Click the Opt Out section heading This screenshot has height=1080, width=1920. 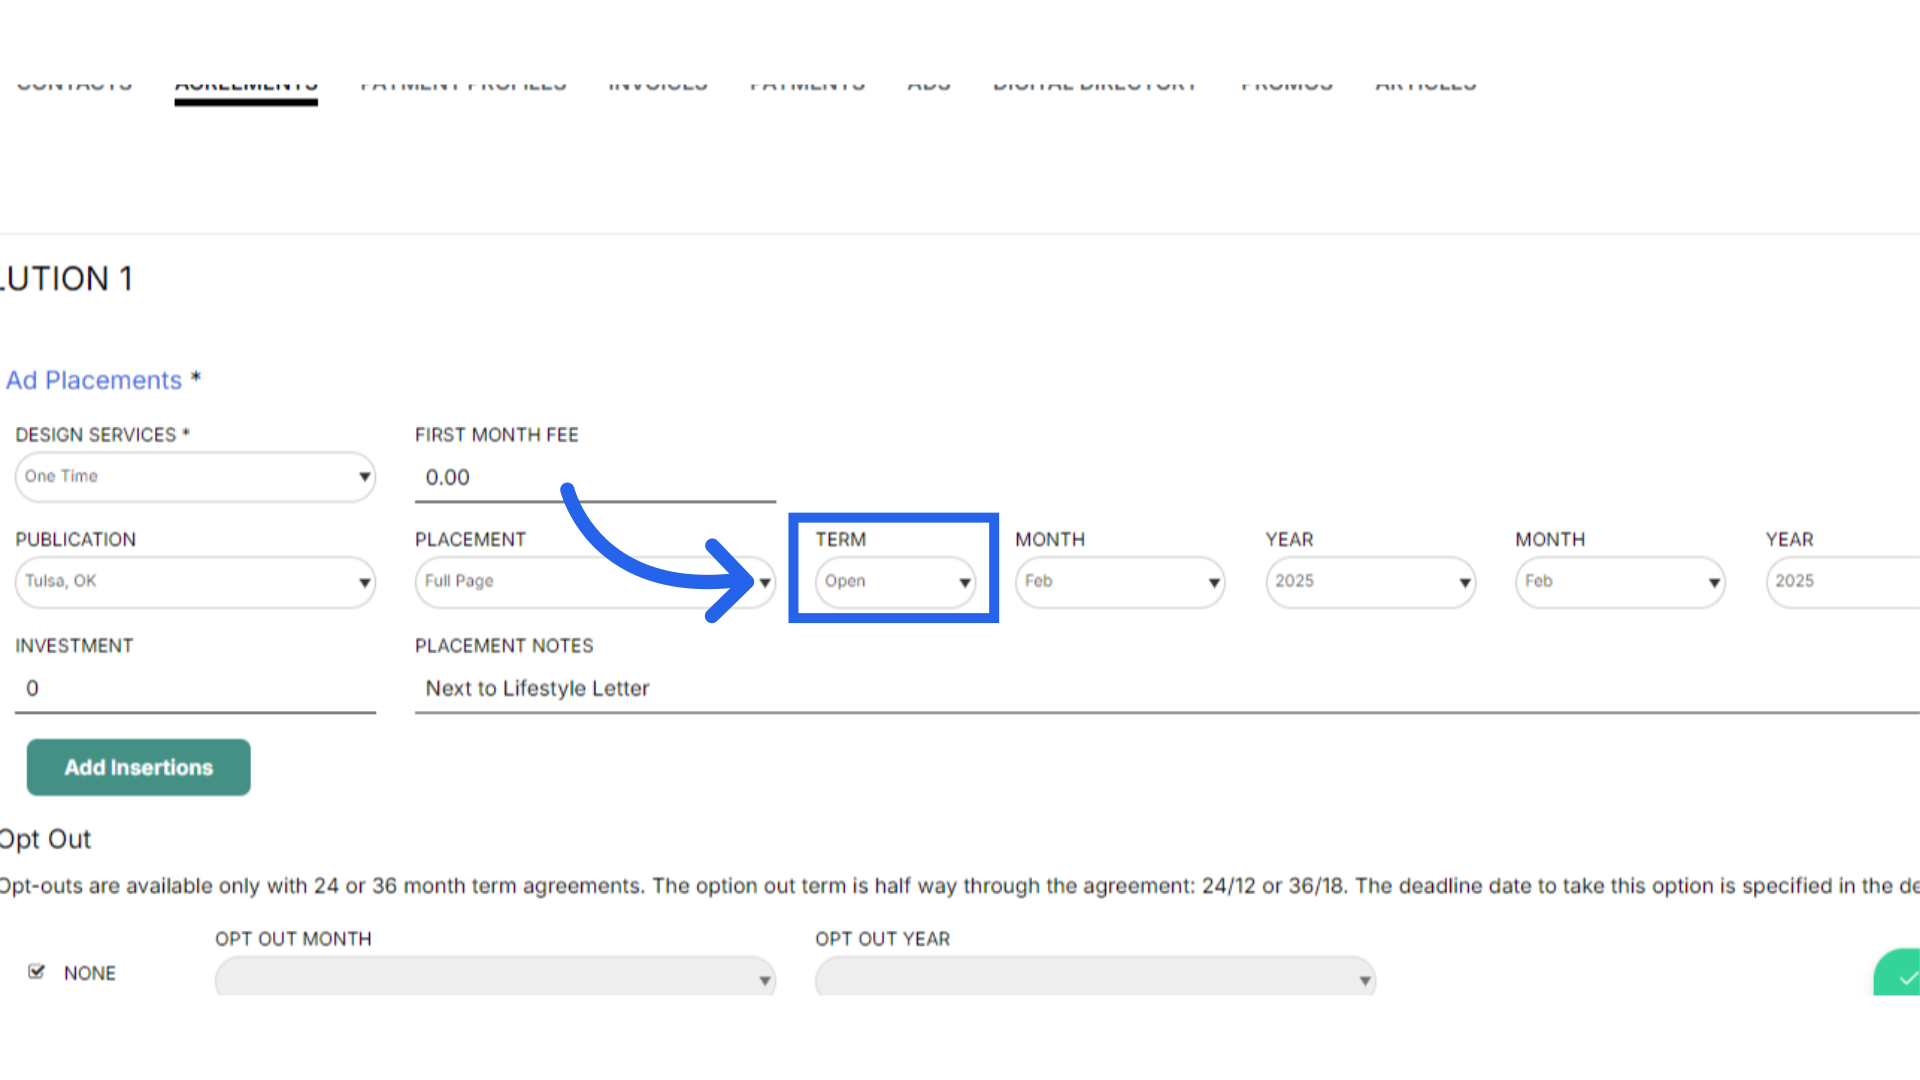[45, 839]
